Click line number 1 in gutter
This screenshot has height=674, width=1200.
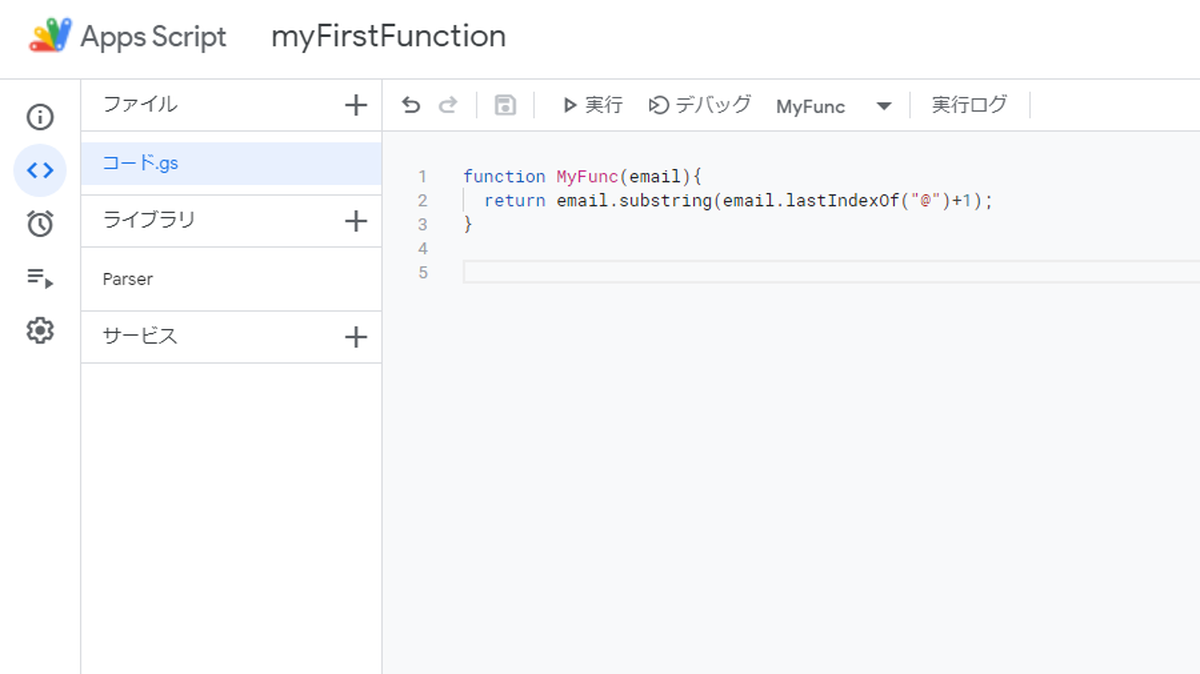(423, 176)
